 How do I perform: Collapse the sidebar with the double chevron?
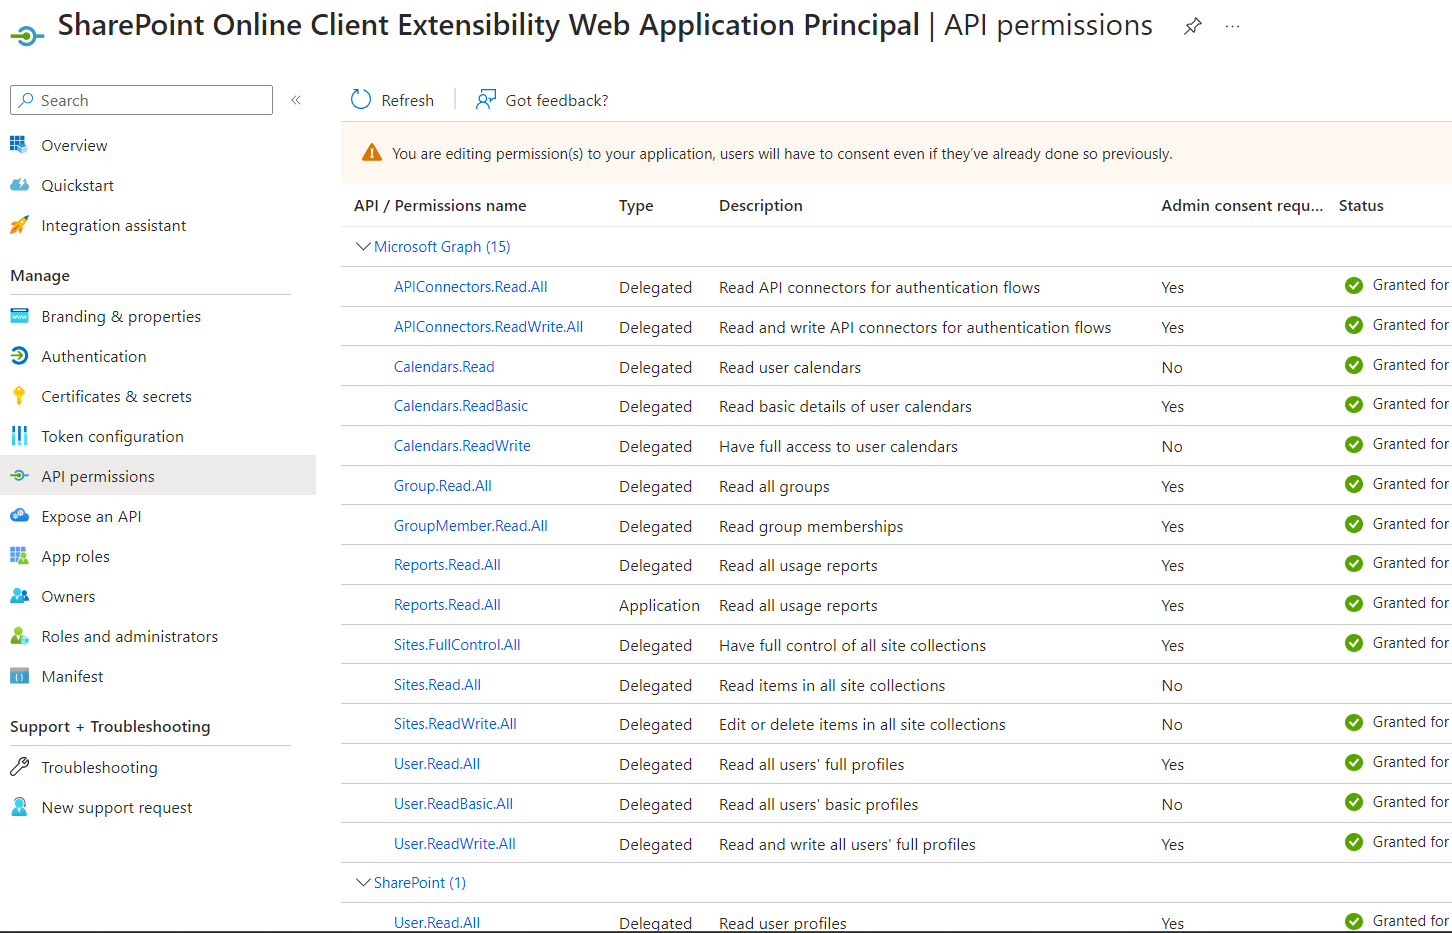pos(296,100)
